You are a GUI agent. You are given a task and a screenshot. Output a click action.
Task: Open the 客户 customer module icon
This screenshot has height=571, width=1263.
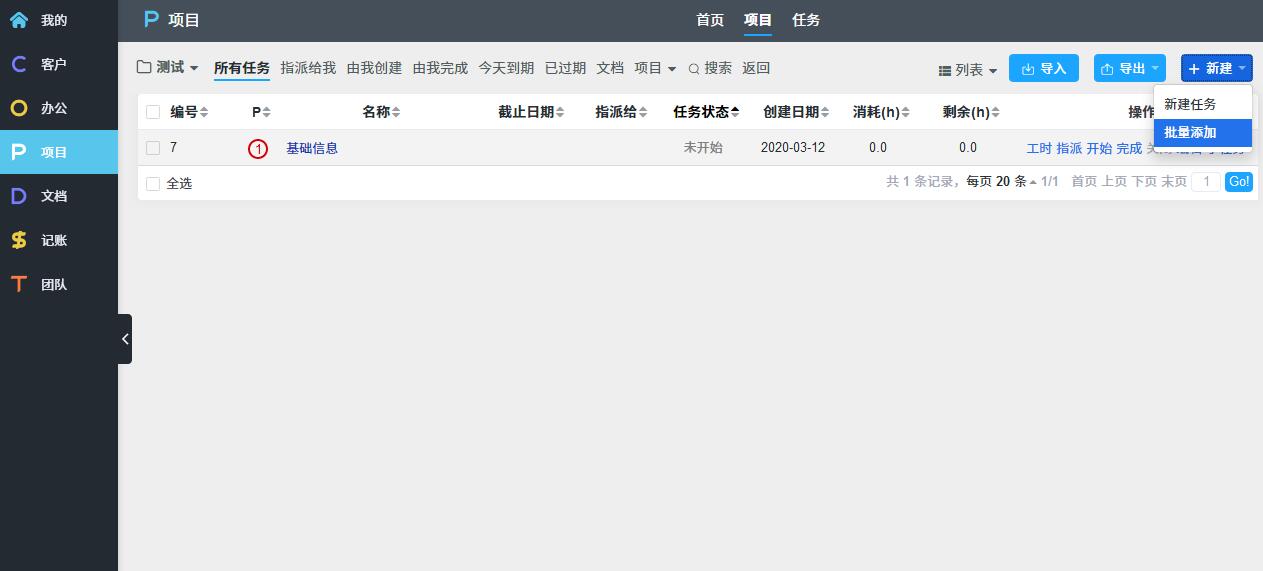tap(18, 64)
